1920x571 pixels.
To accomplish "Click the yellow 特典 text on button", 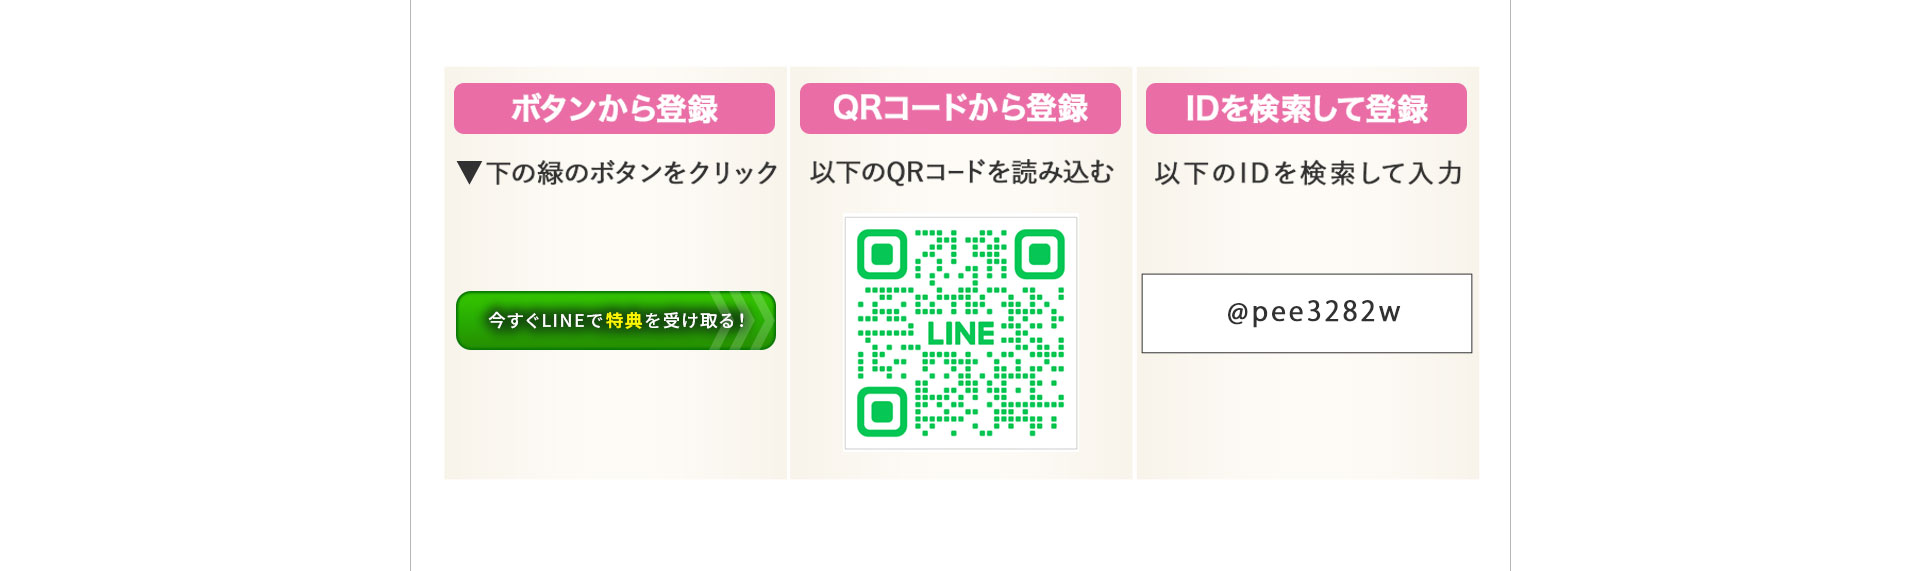I will 624,320.
